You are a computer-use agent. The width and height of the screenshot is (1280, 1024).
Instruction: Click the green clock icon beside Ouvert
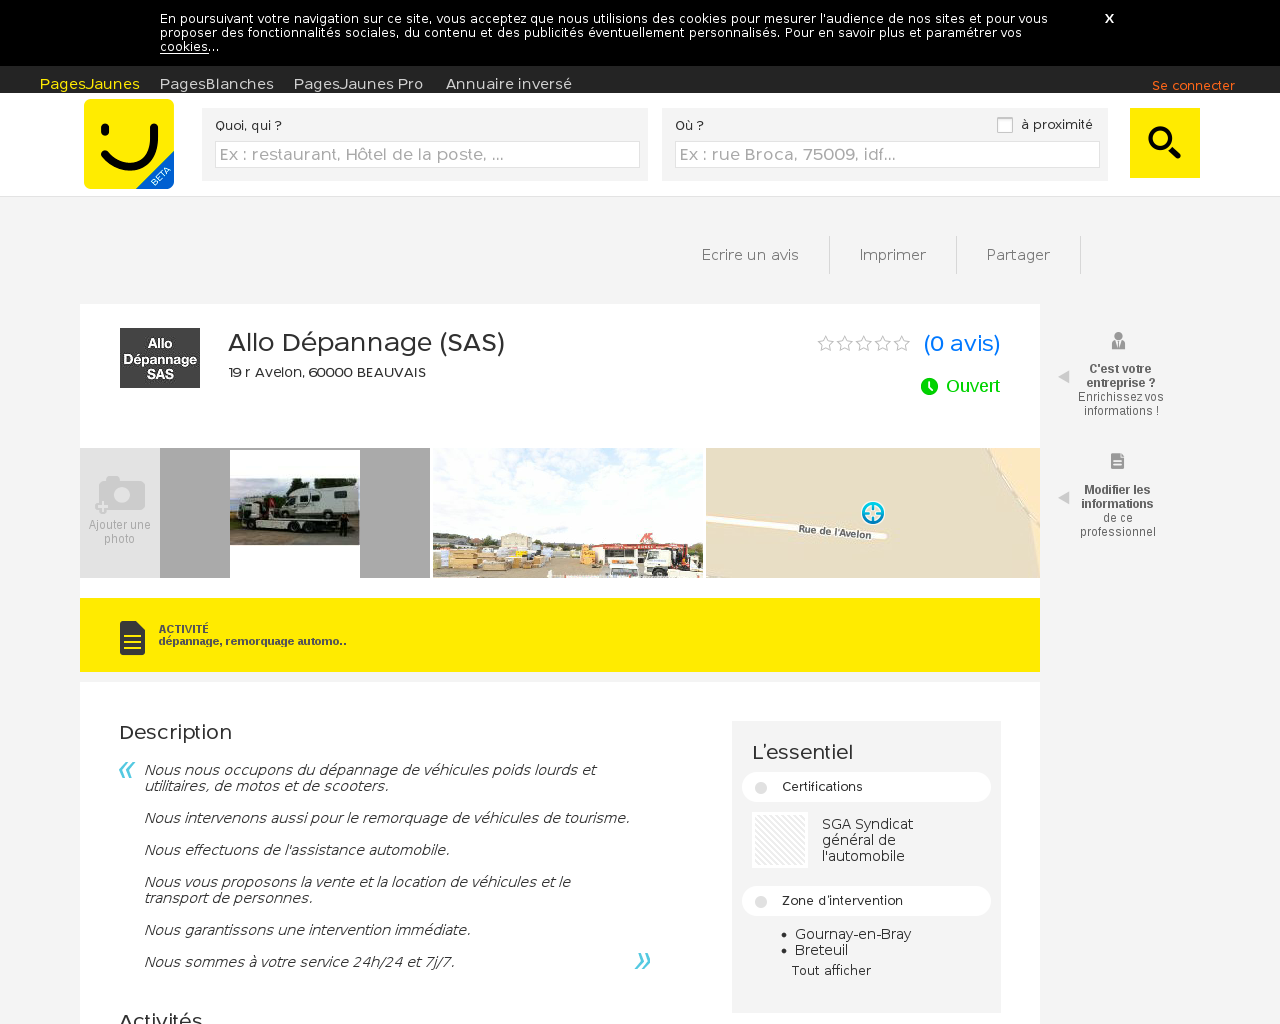[929, 386]
